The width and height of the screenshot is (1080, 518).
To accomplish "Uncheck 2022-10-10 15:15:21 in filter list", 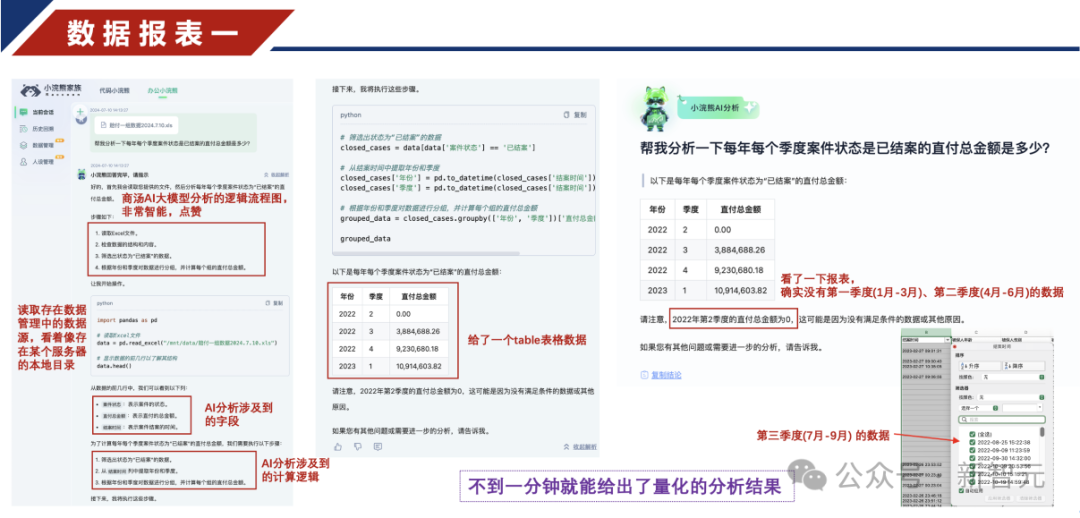I will [972, 474].
